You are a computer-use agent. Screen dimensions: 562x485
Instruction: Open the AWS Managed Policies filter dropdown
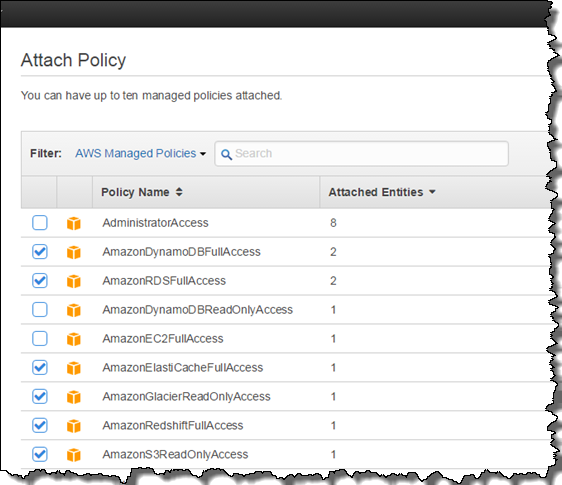pyautogui.click(x=140, y=153)
